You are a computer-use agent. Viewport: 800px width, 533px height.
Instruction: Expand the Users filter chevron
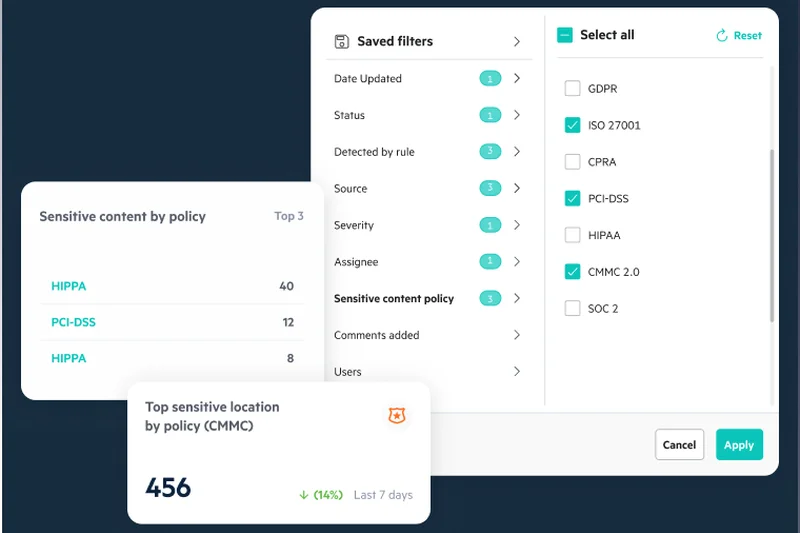(517, 371)
